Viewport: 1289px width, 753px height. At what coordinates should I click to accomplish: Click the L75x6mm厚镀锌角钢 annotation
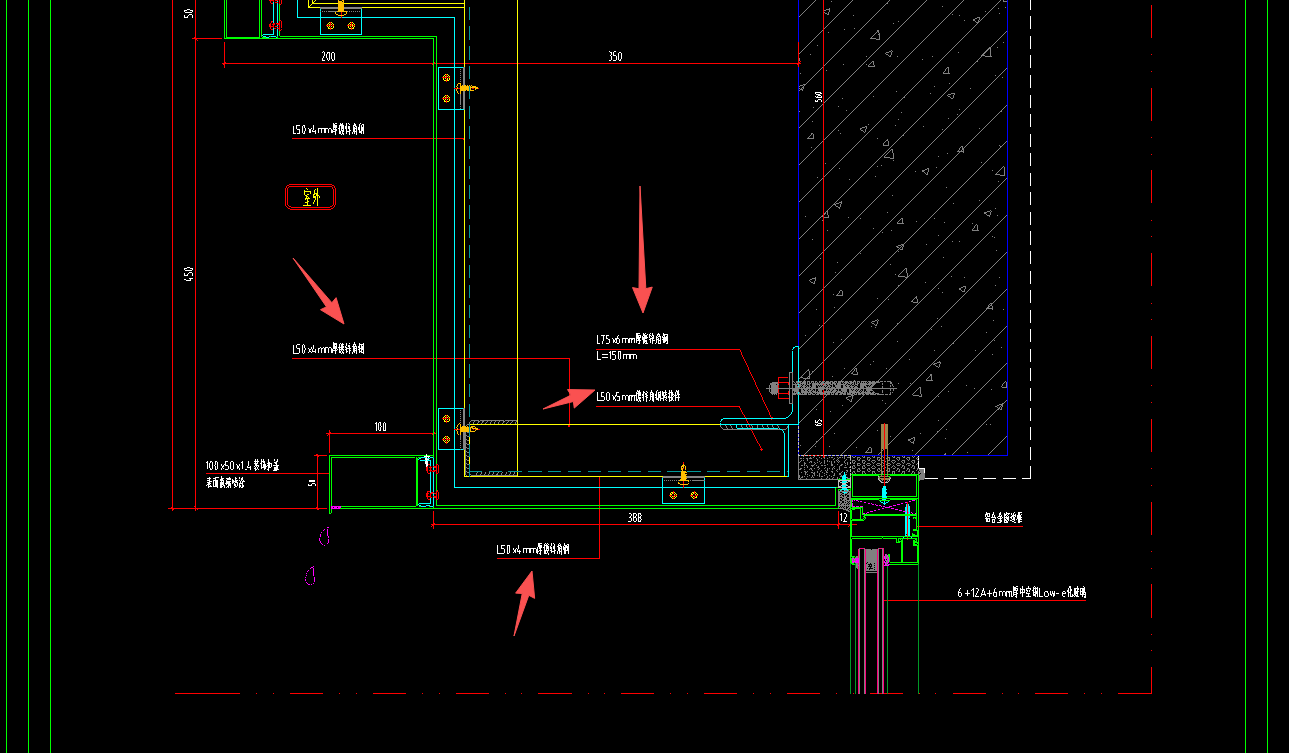tap(632, 339)
